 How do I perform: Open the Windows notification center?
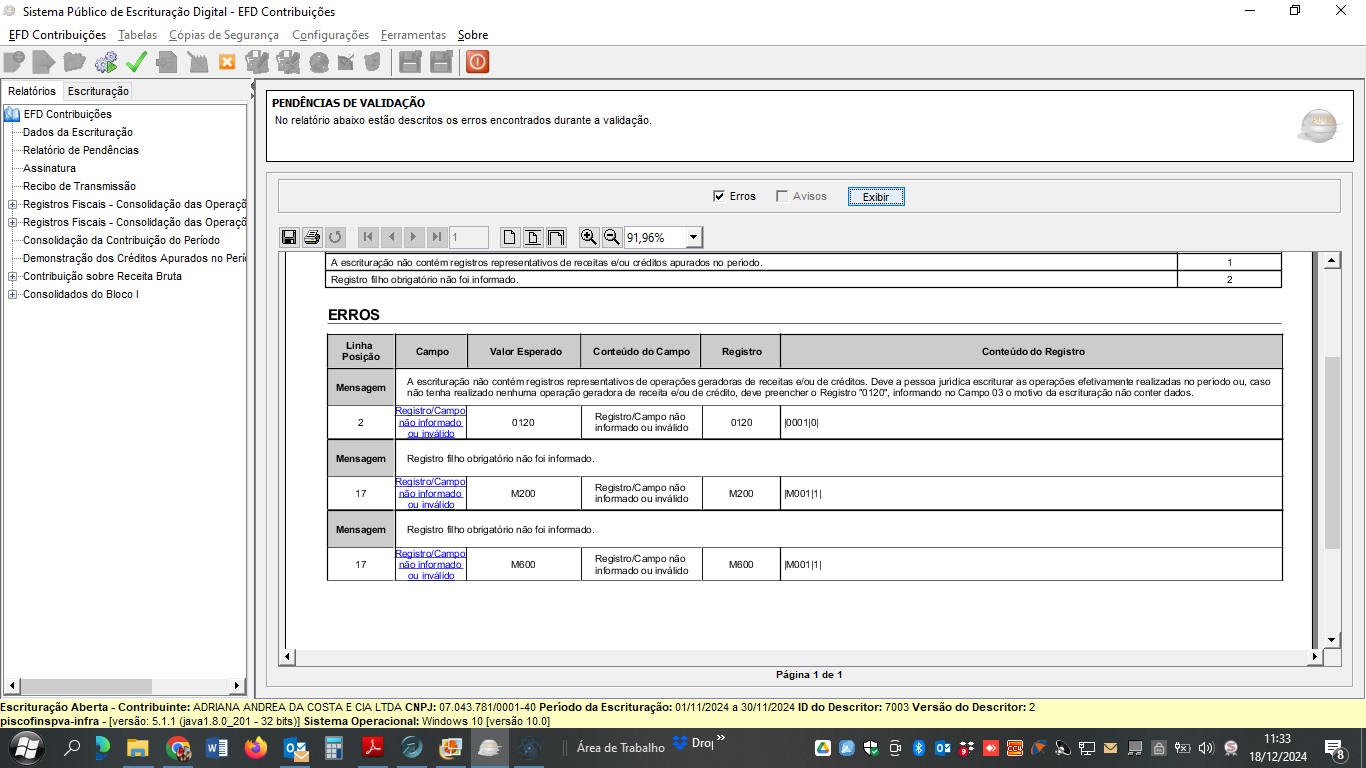1336,747
